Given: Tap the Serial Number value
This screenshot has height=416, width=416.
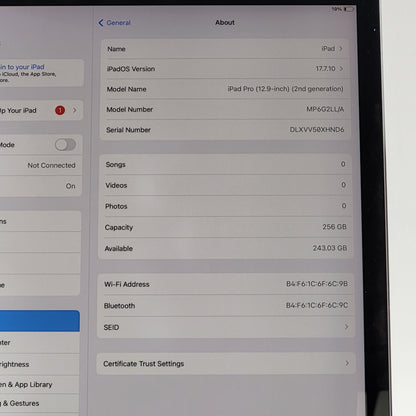Looking at the screenshot, I should 317,130.
